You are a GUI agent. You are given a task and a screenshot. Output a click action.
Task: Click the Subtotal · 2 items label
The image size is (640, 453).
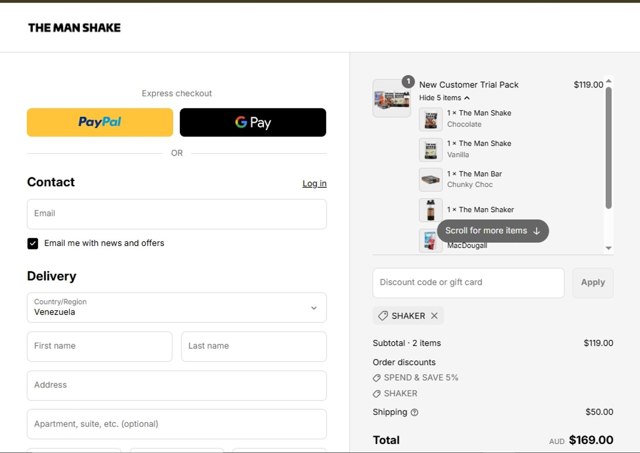(x=407, y=343)
